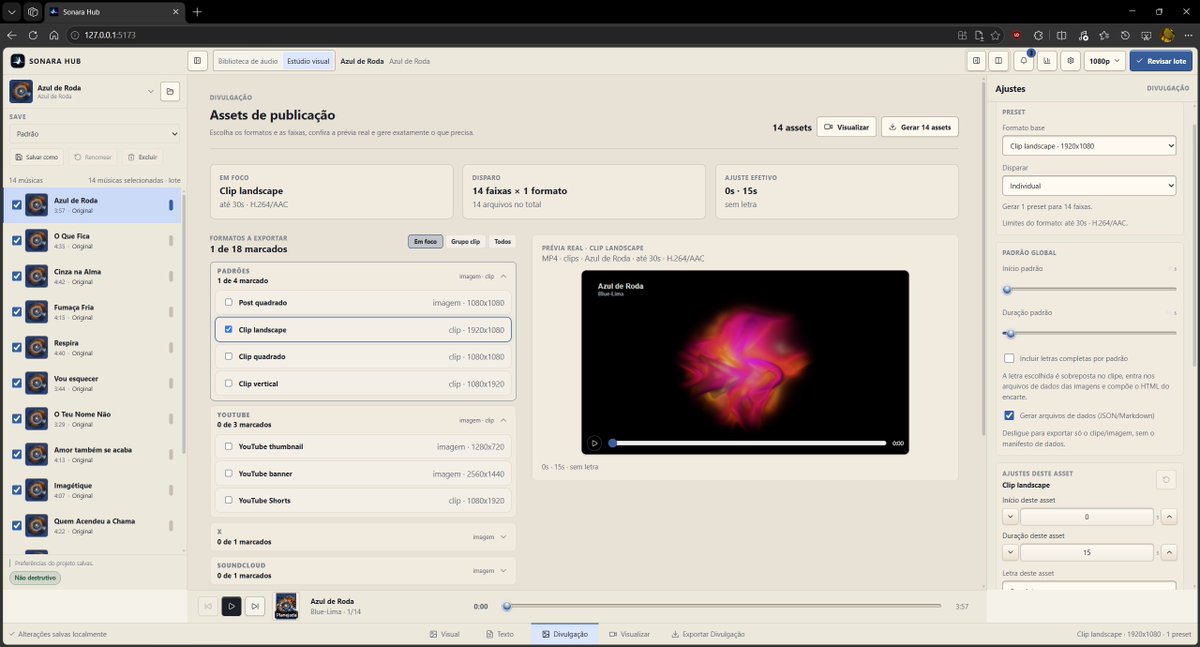Screen dimensions: 1200x647
Task: Collapse the Padrões format group
Action: coord(503,275)
